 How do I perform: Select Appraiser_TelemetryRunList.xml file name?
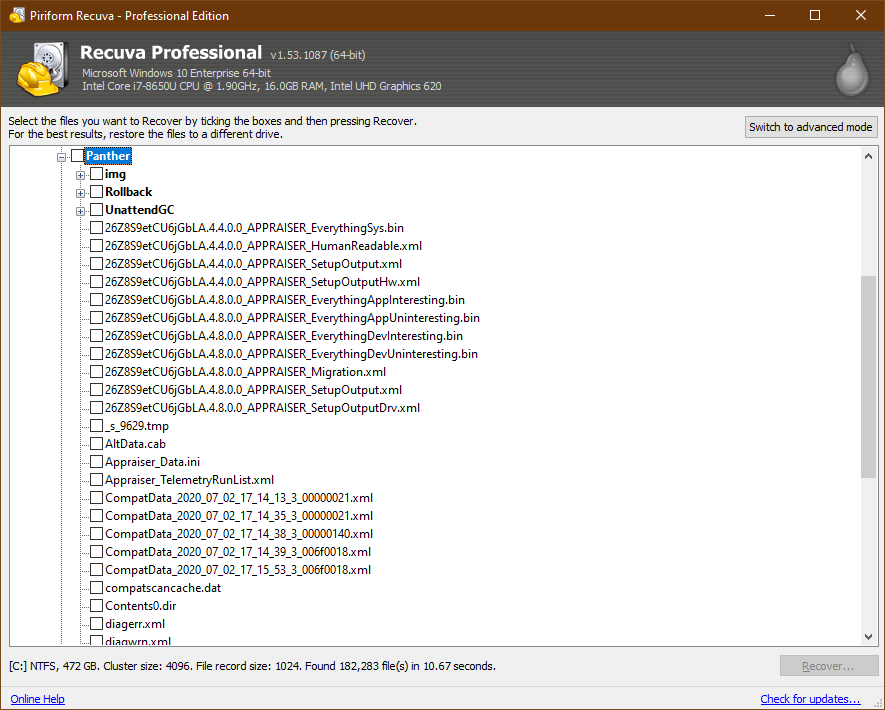[190, 480]
